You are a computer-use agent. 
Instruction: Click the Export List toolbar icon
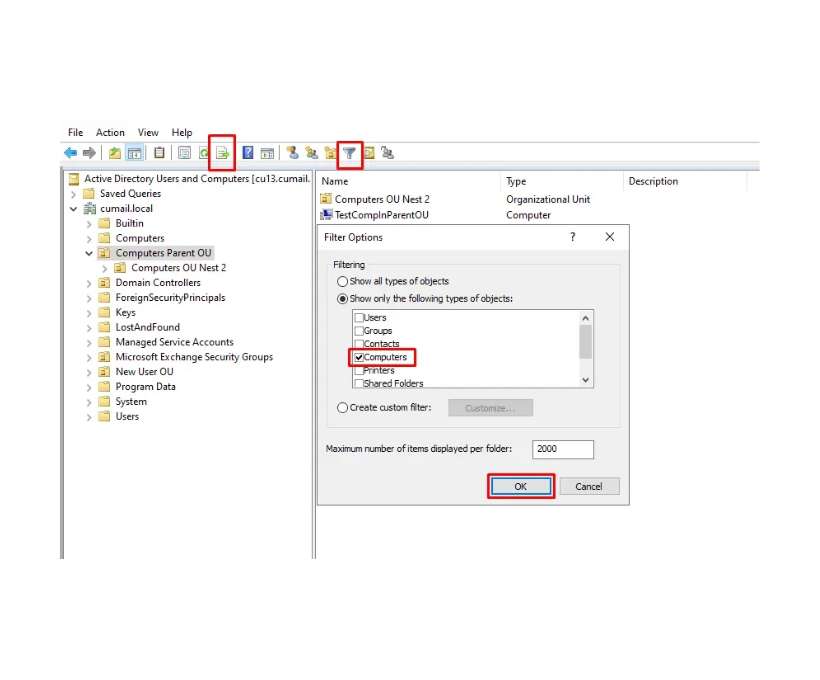221,153
